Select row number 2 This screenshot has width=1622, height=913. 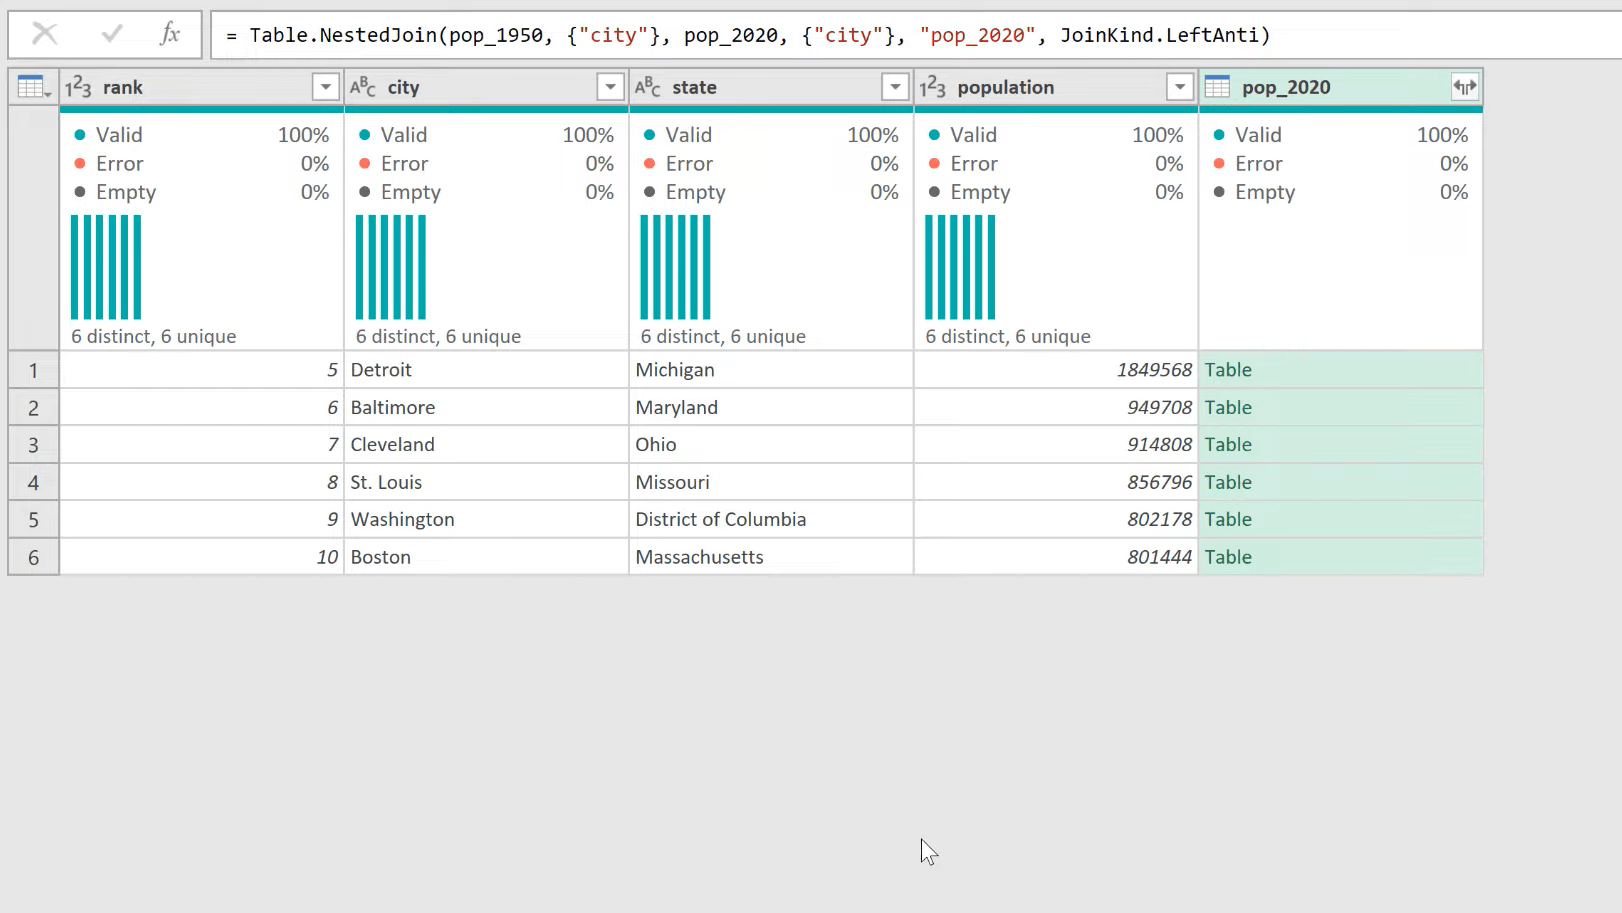click(33, 407)
